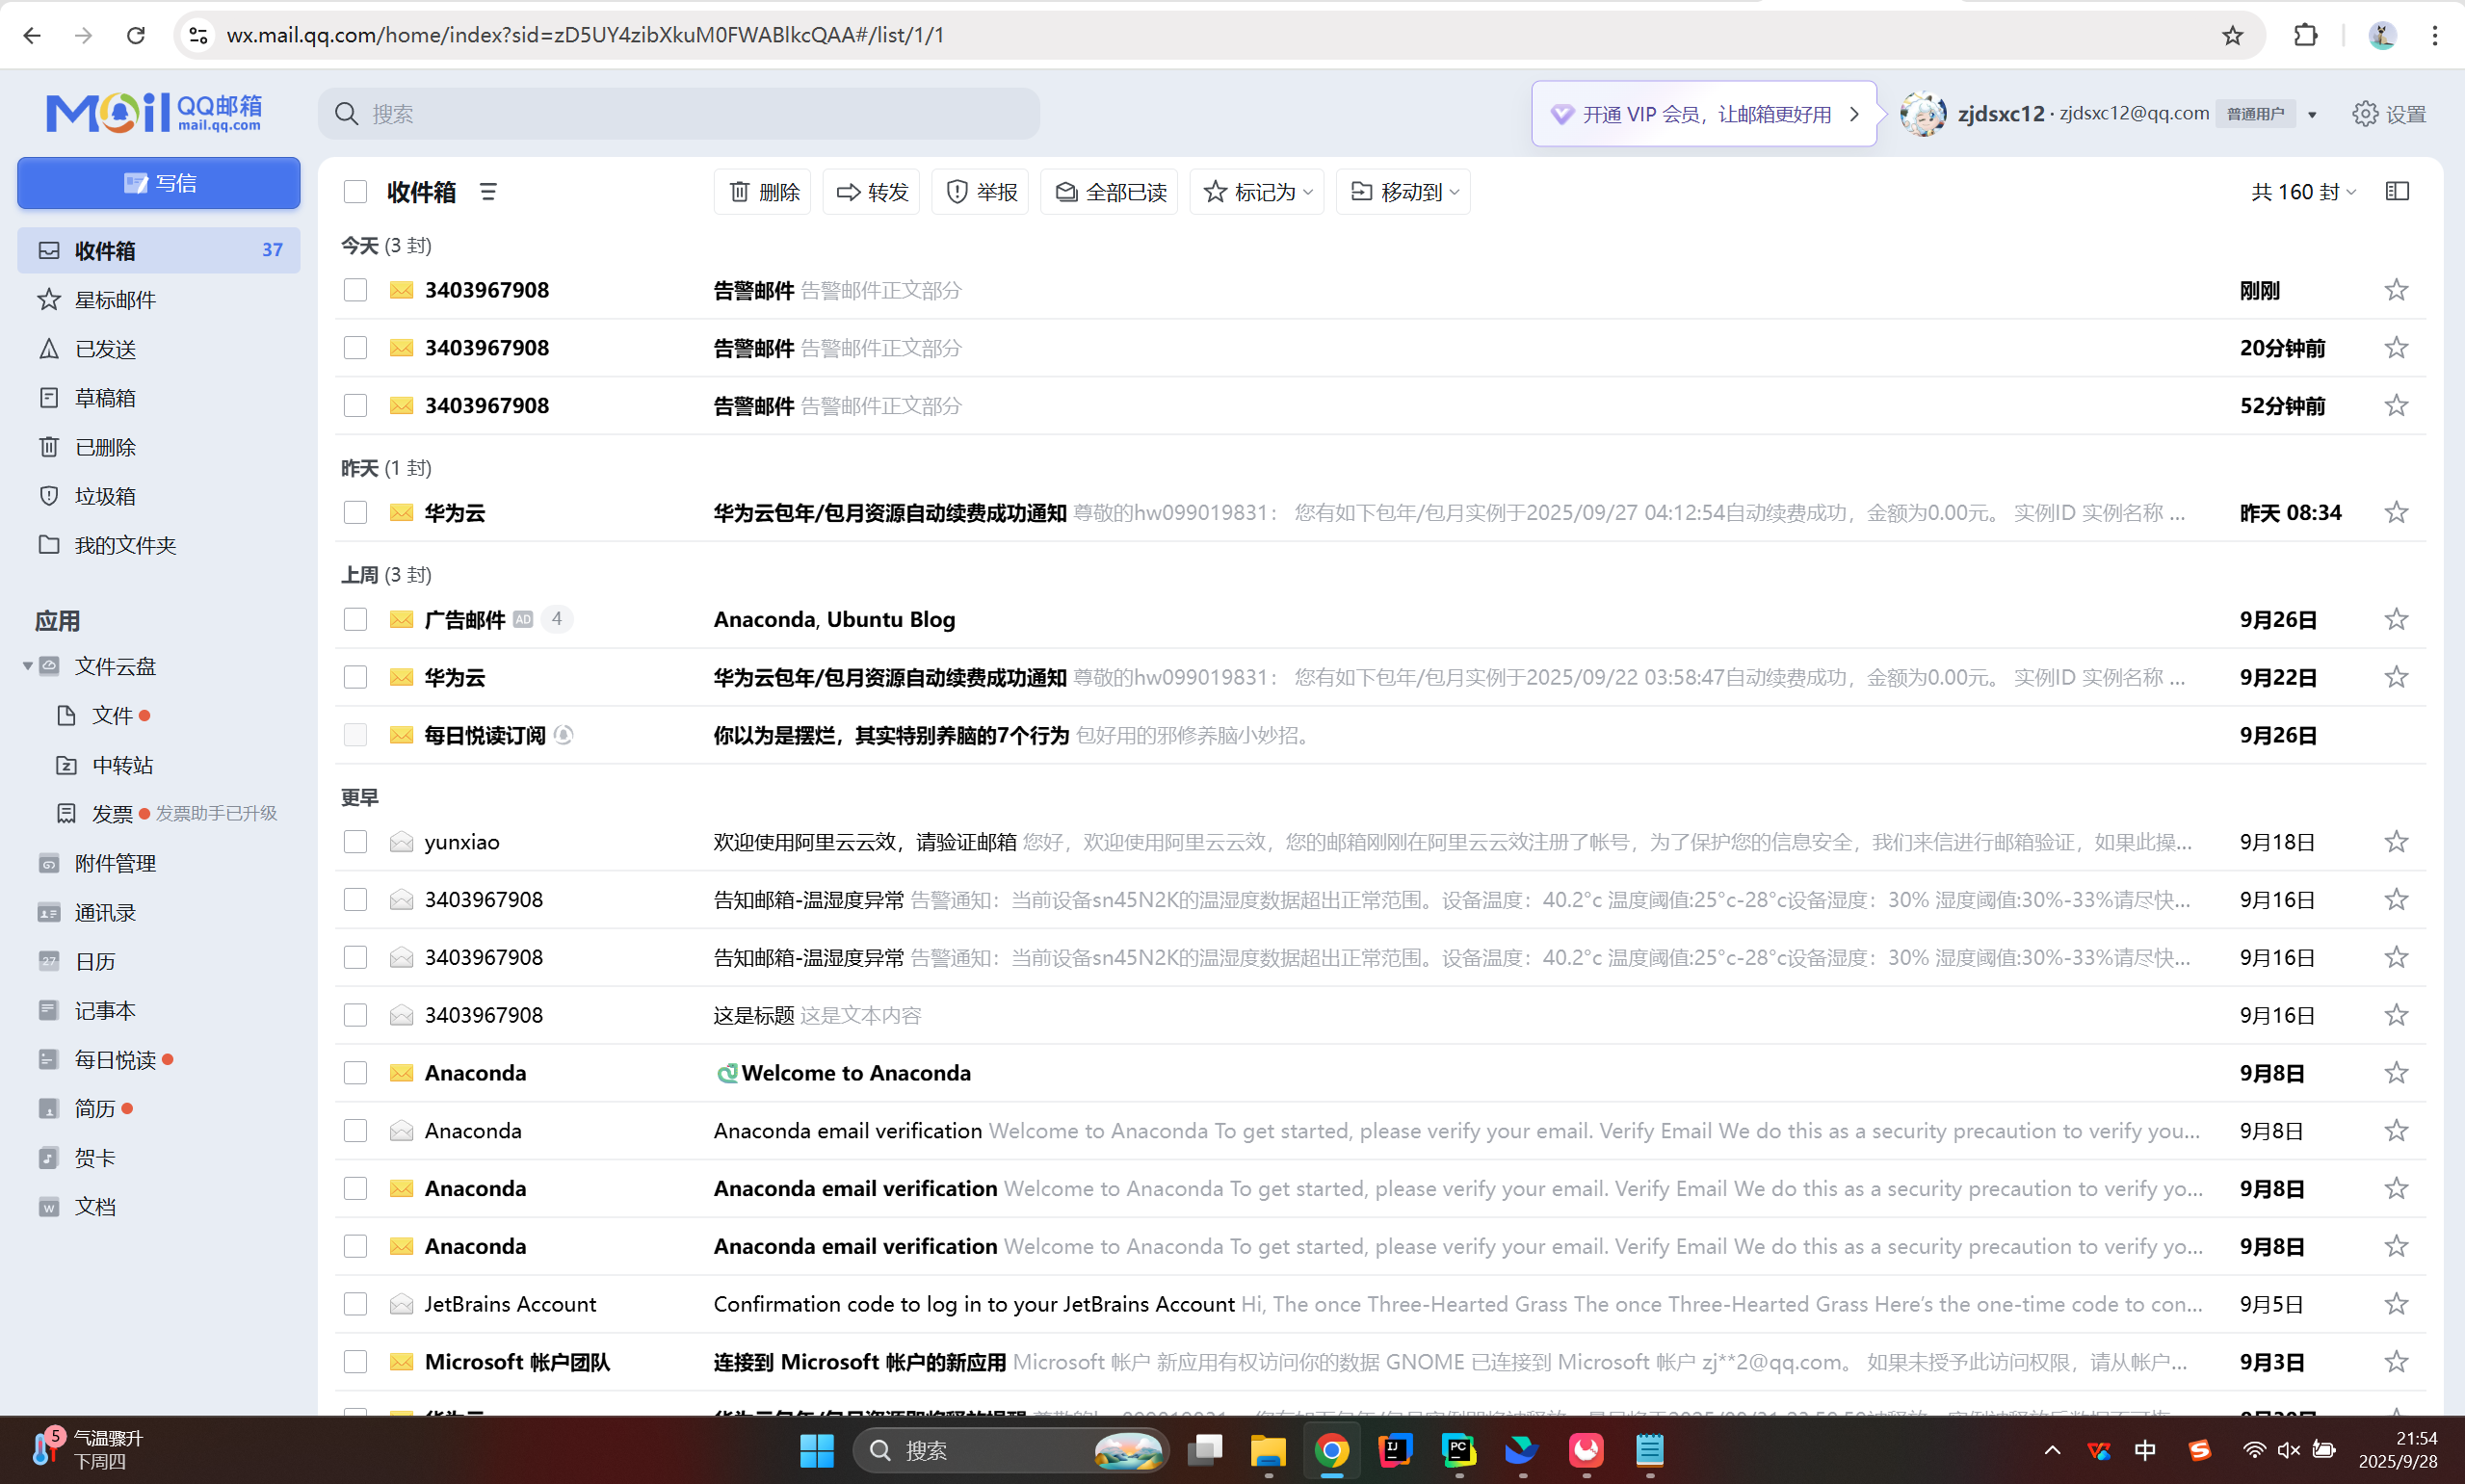This screenshot has height=1484, width=2465.
Task: Click the 举报 button
Action: pos(980,192)
